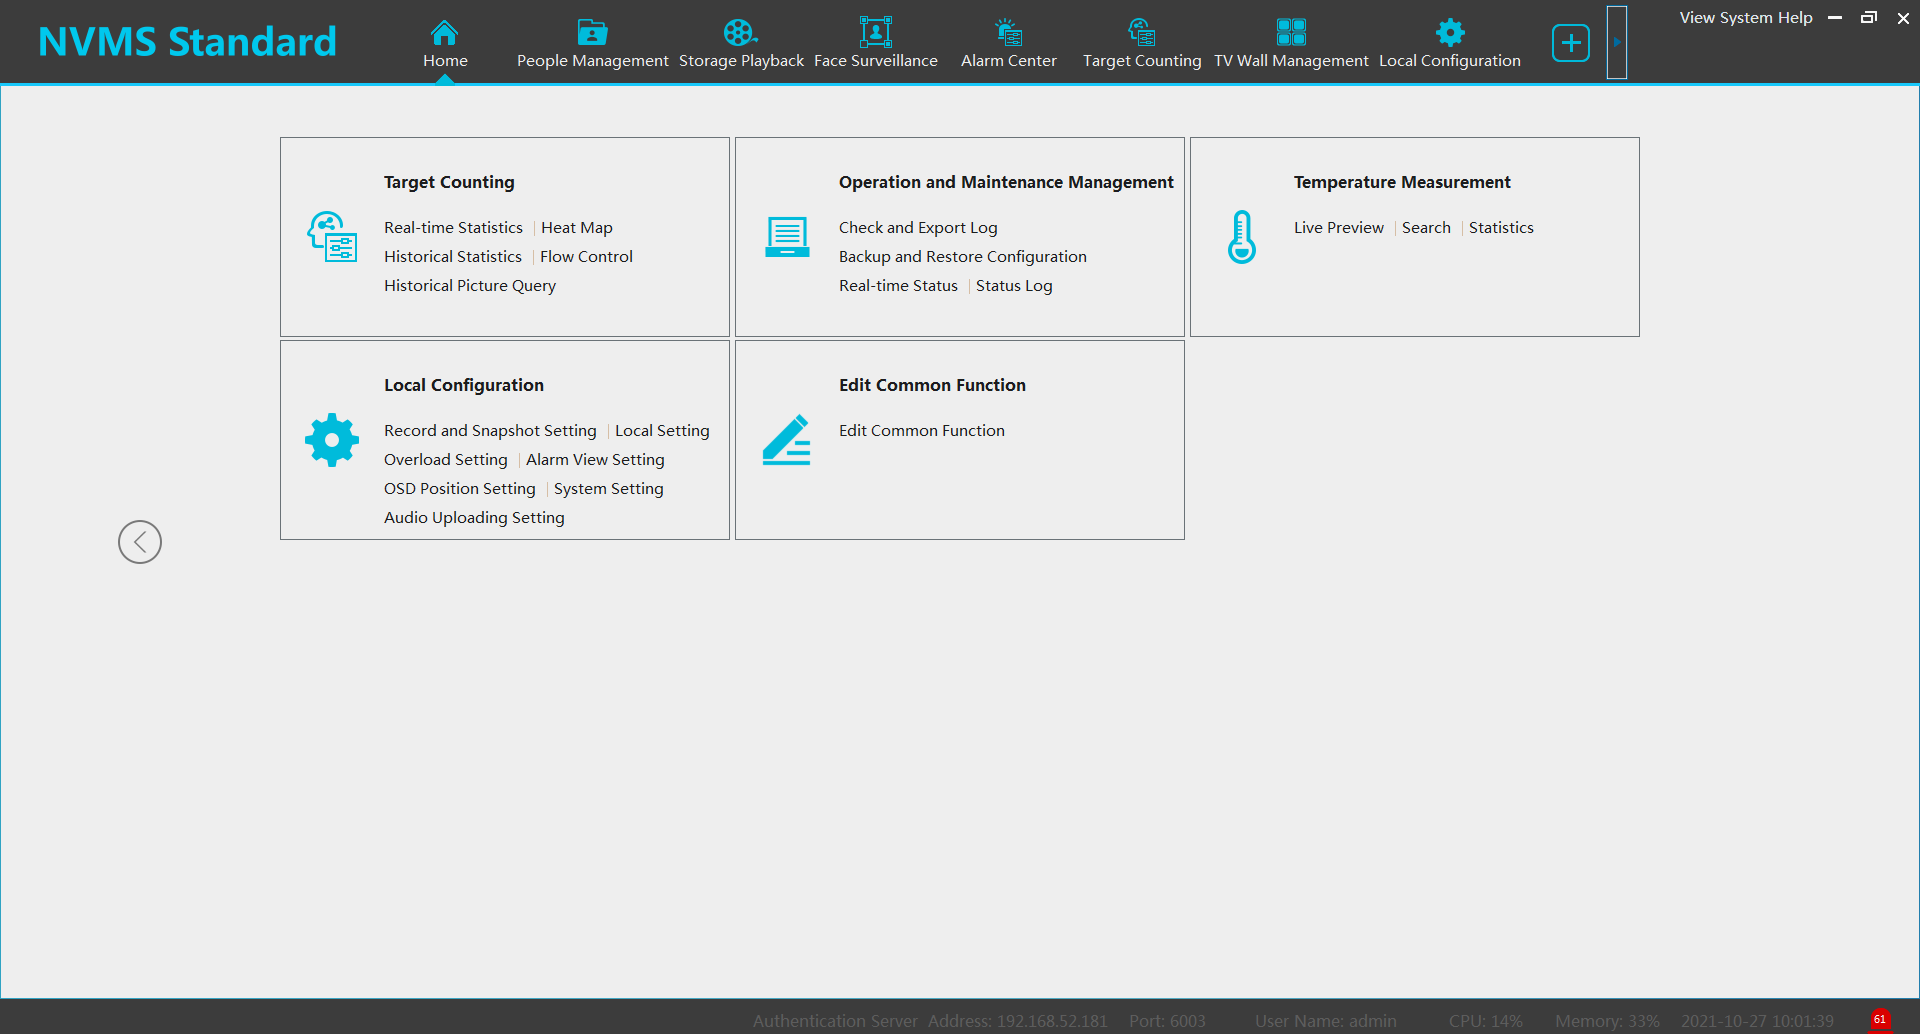
Task: Click View System Help
Action: tap(1745, 18)
